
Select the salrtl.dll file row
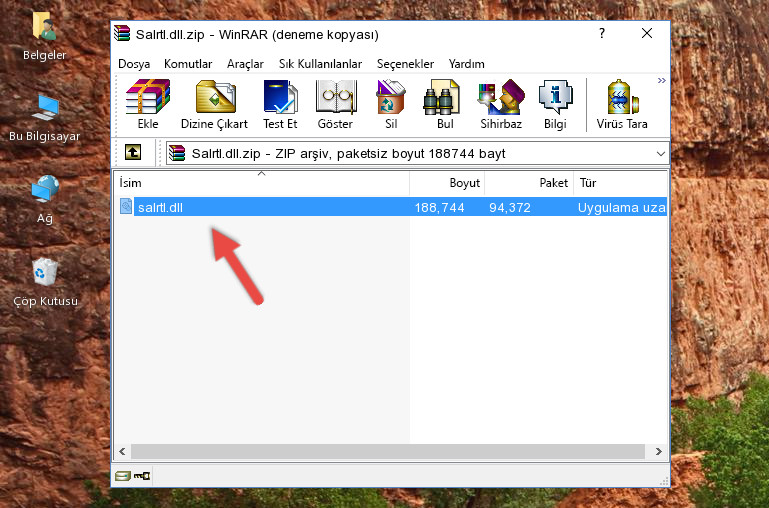(x=391, y=206)
